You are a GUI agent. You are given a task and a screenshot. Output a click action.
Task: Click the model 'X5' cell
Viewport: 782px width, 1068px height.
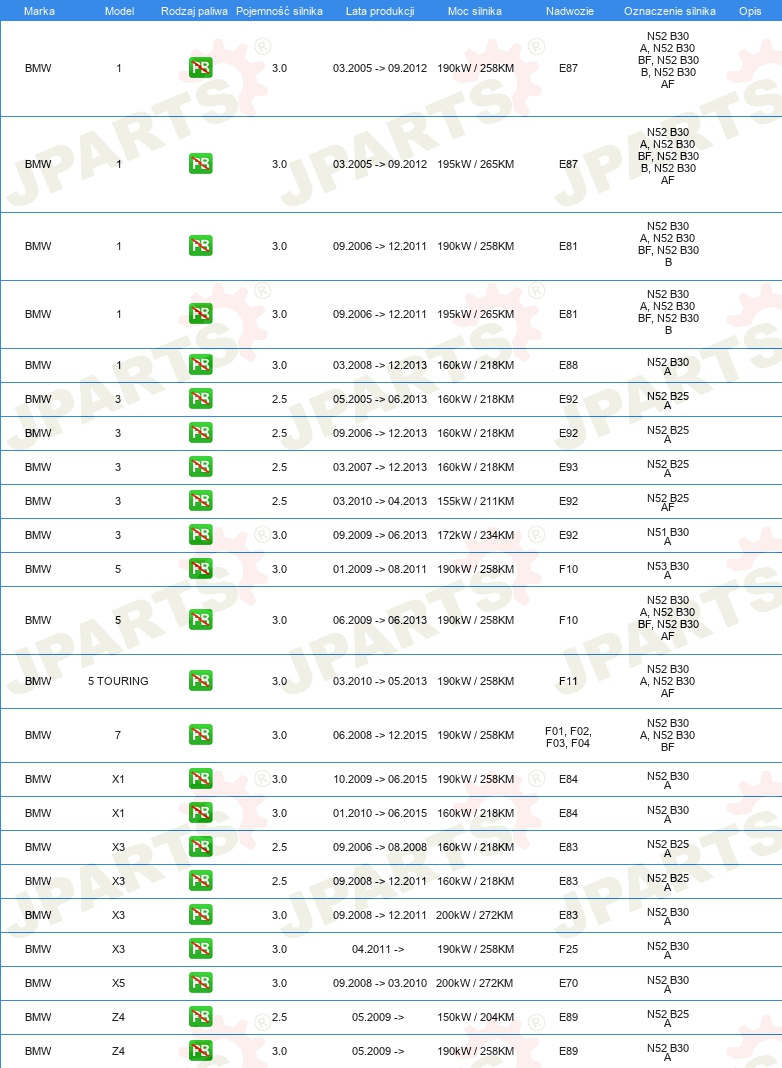(x=118, y=984)
